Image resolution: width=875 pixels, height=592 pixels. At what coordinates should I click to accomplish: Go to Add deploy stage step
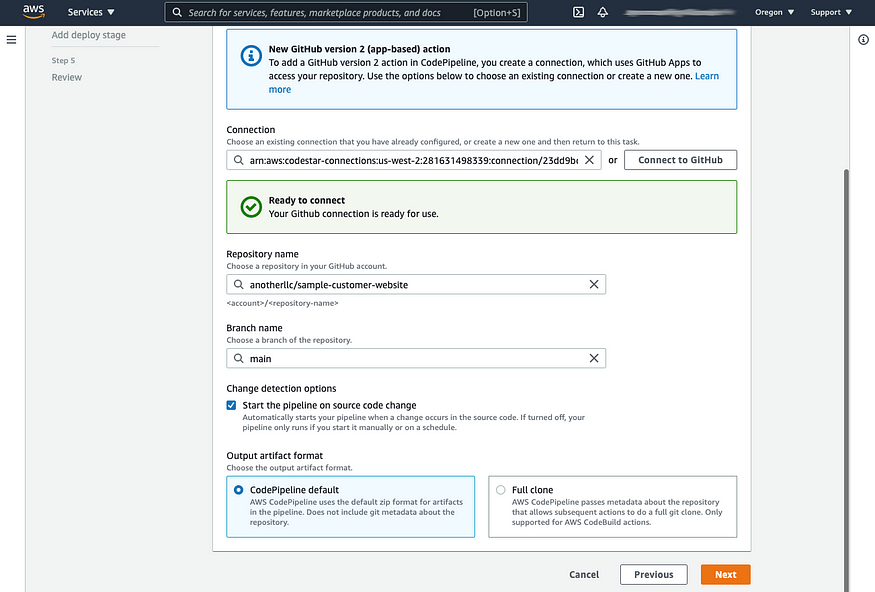(89, 35)
